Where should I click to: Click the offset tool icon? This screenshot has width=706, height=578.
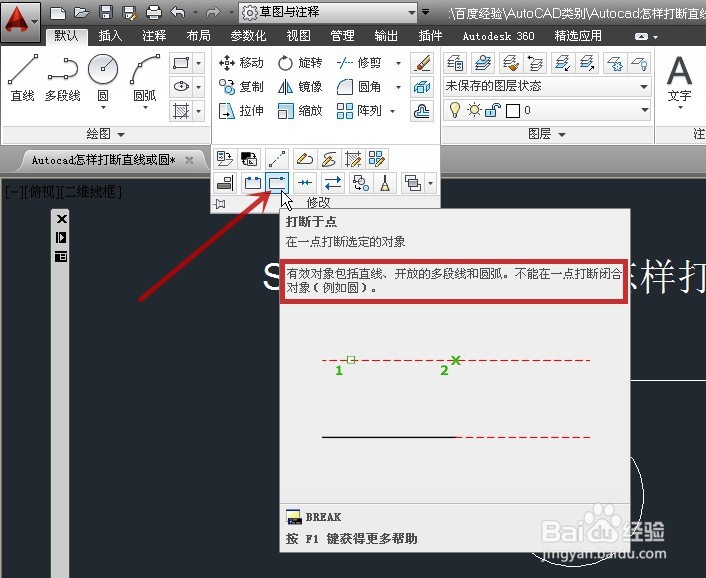point(422,111)
